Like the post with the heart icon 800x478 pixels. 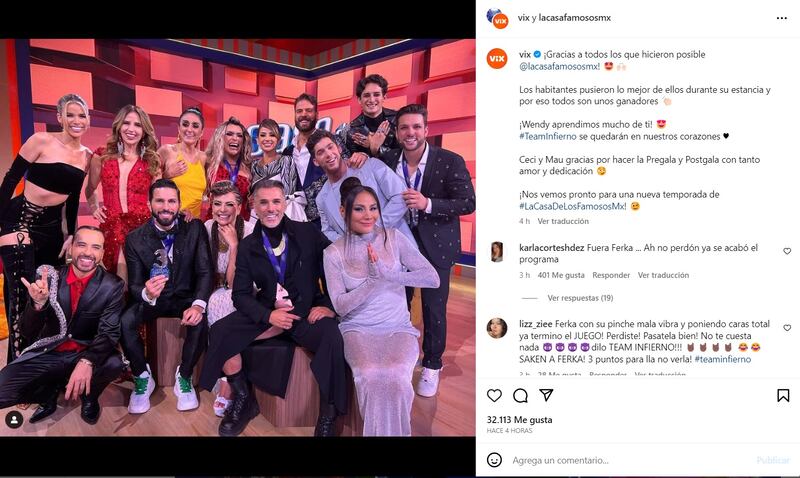click(494, 395)
